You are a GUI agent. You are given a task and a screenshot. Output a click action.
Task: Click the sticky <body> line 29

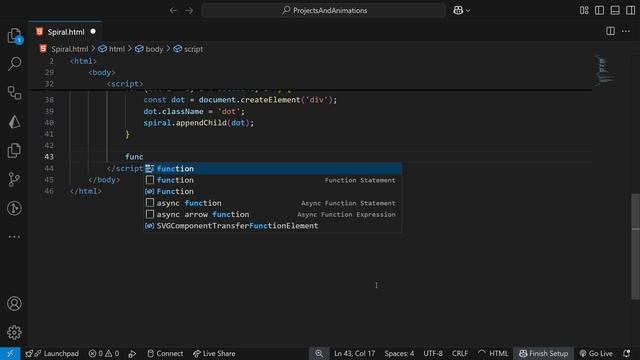point(102,72)
